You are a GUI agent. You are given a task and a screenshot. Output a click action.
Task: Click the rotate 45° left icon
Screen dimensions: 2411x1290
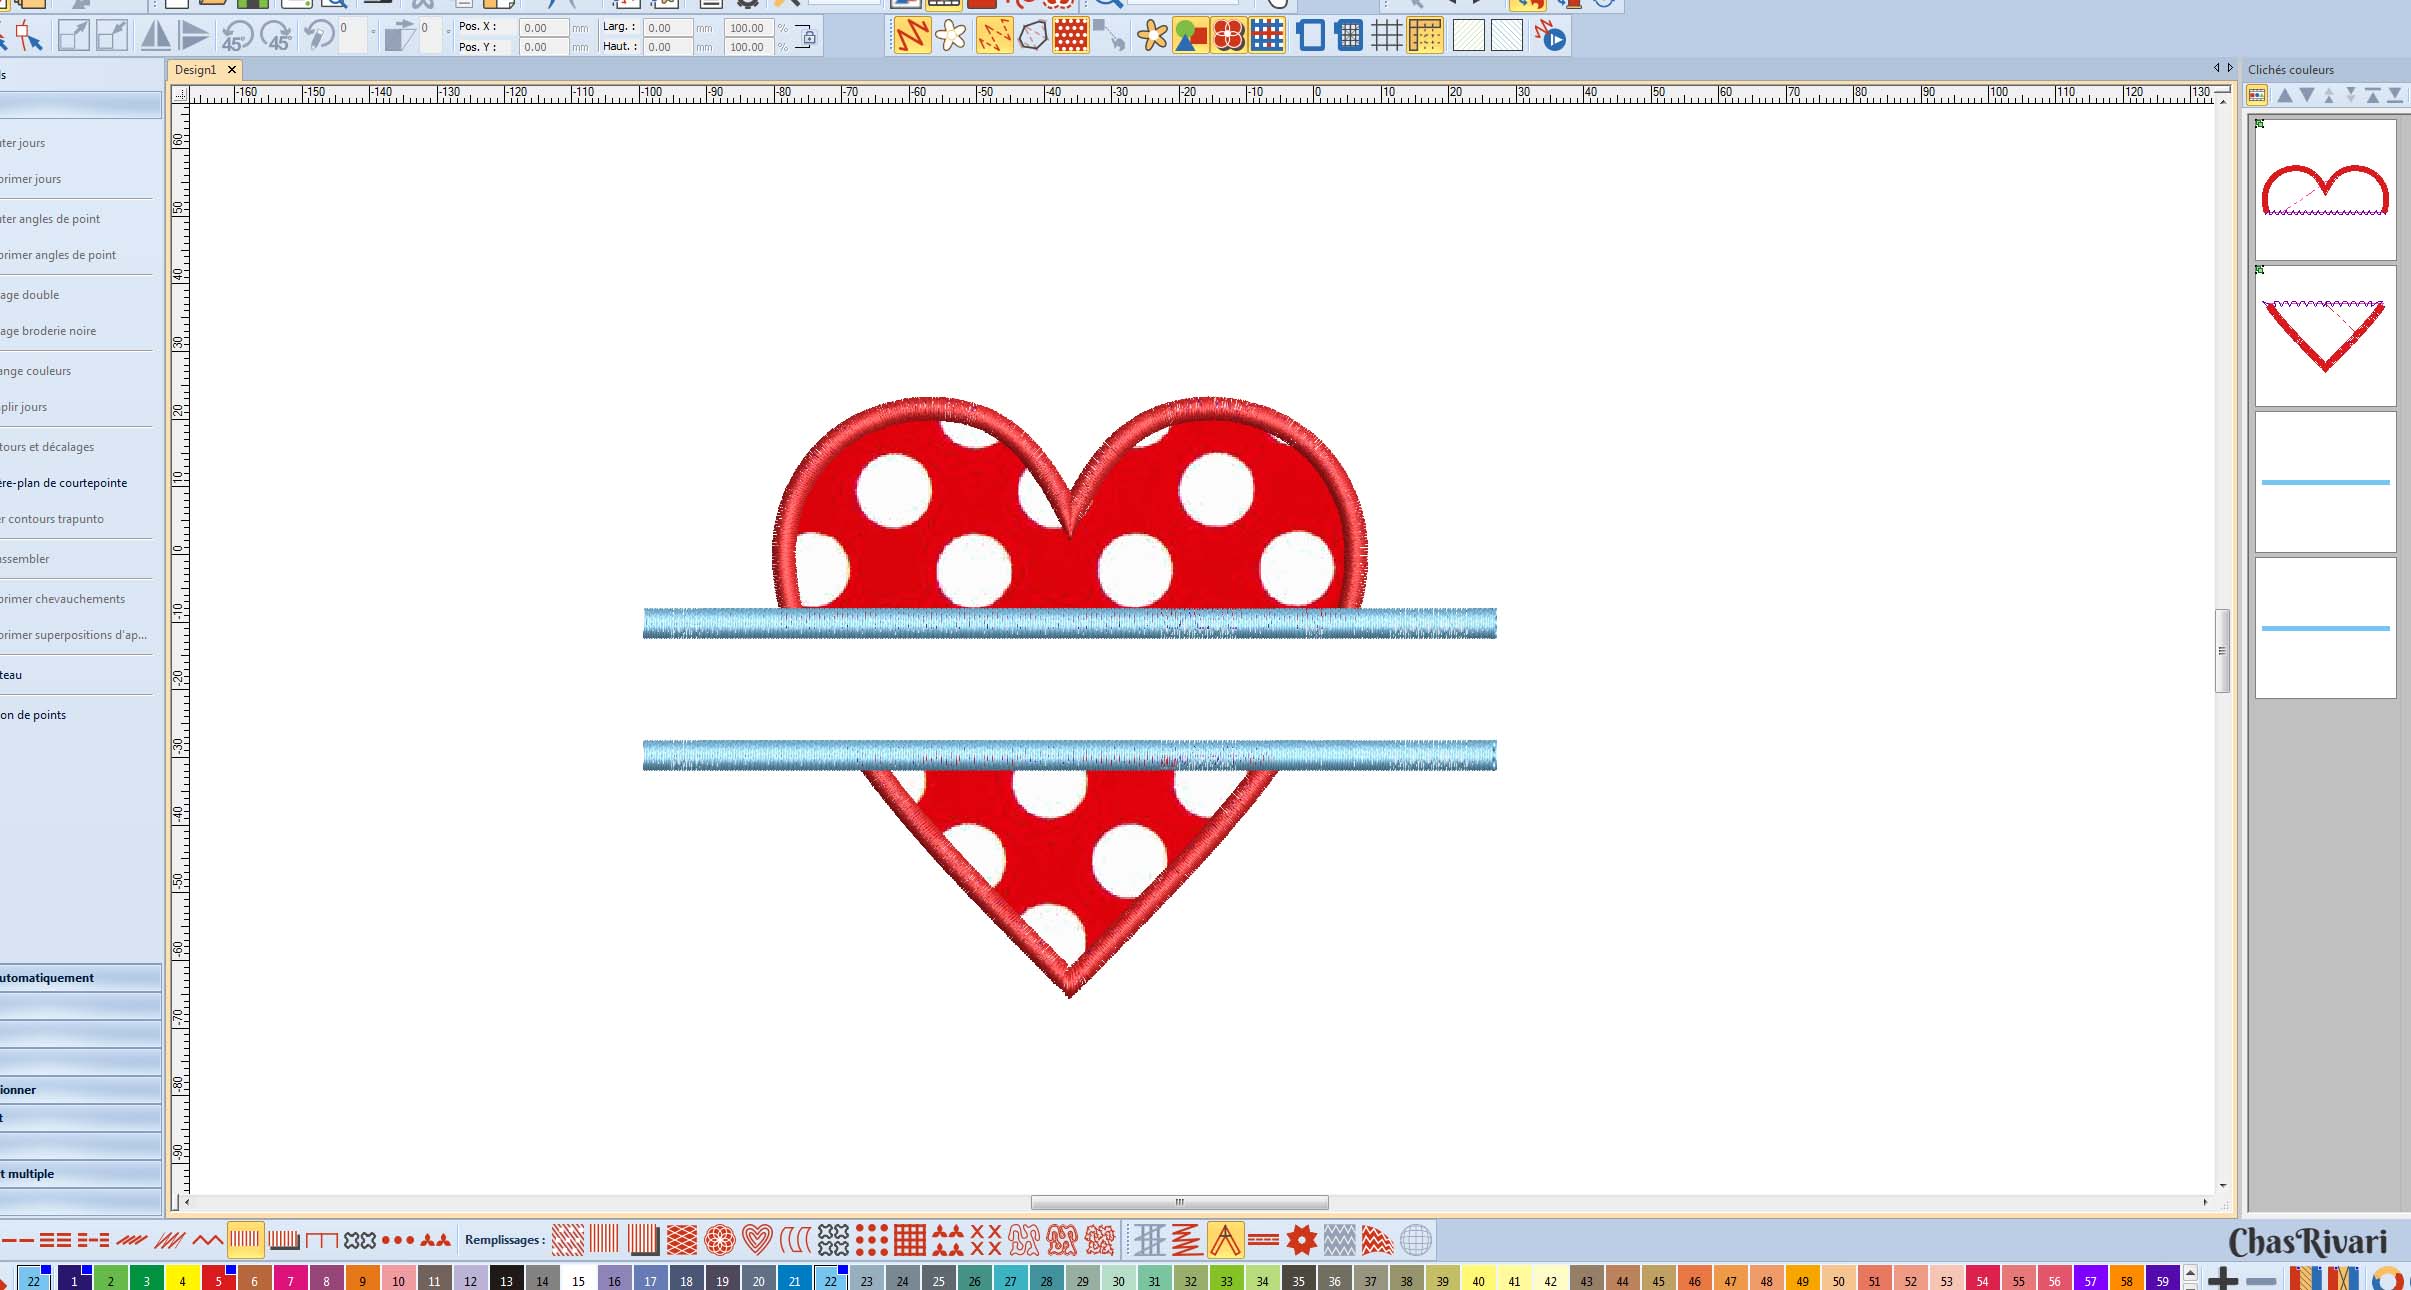click(236, 36)
